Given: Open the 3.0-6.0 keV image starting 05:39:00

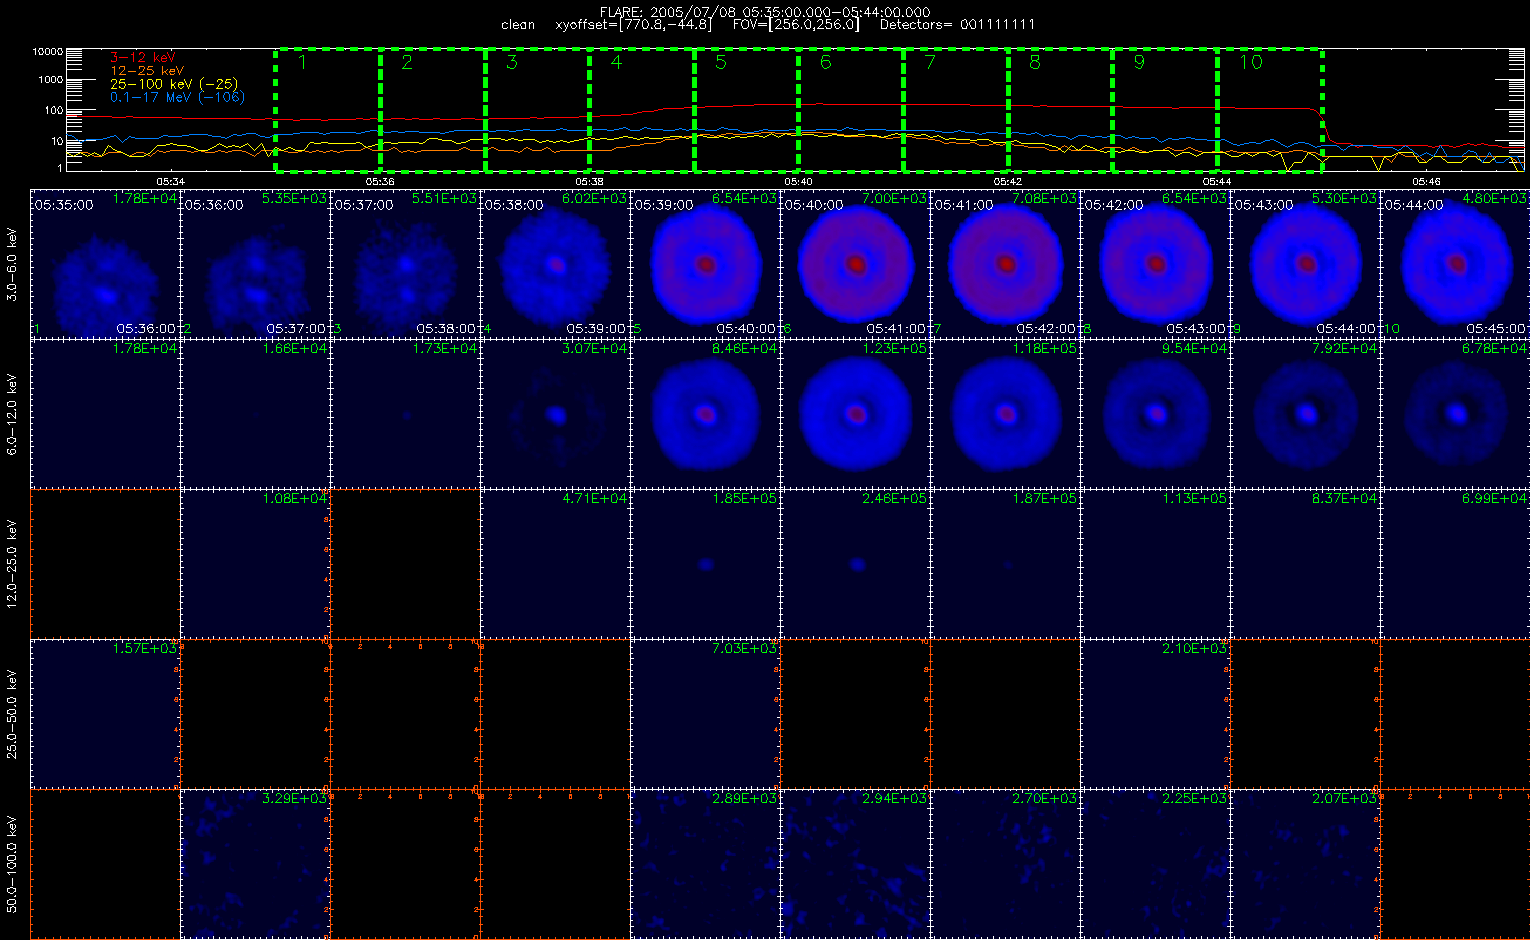Looking at the screenshot, I should pos(706,264).
